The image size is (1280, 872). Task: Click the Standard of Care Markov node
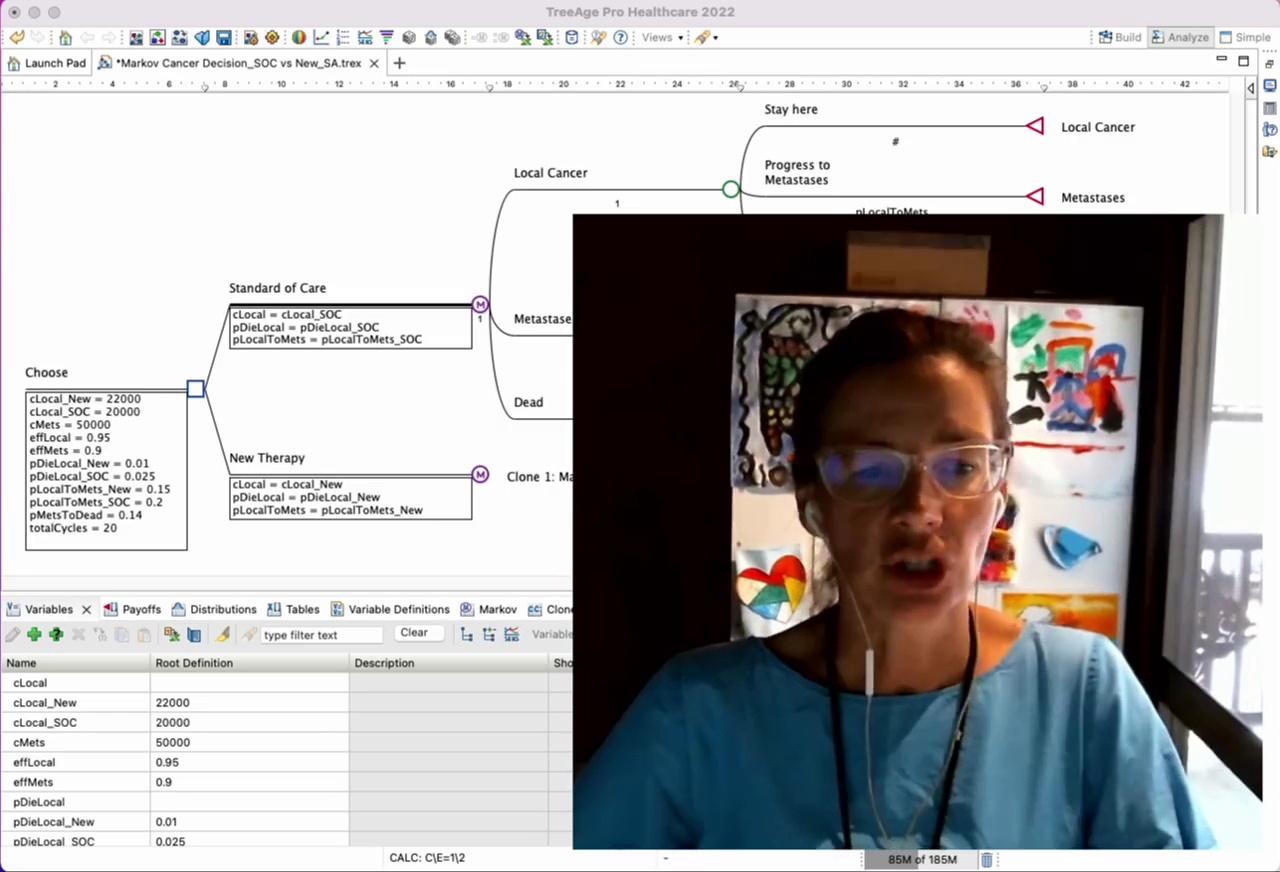coord(480,304)
